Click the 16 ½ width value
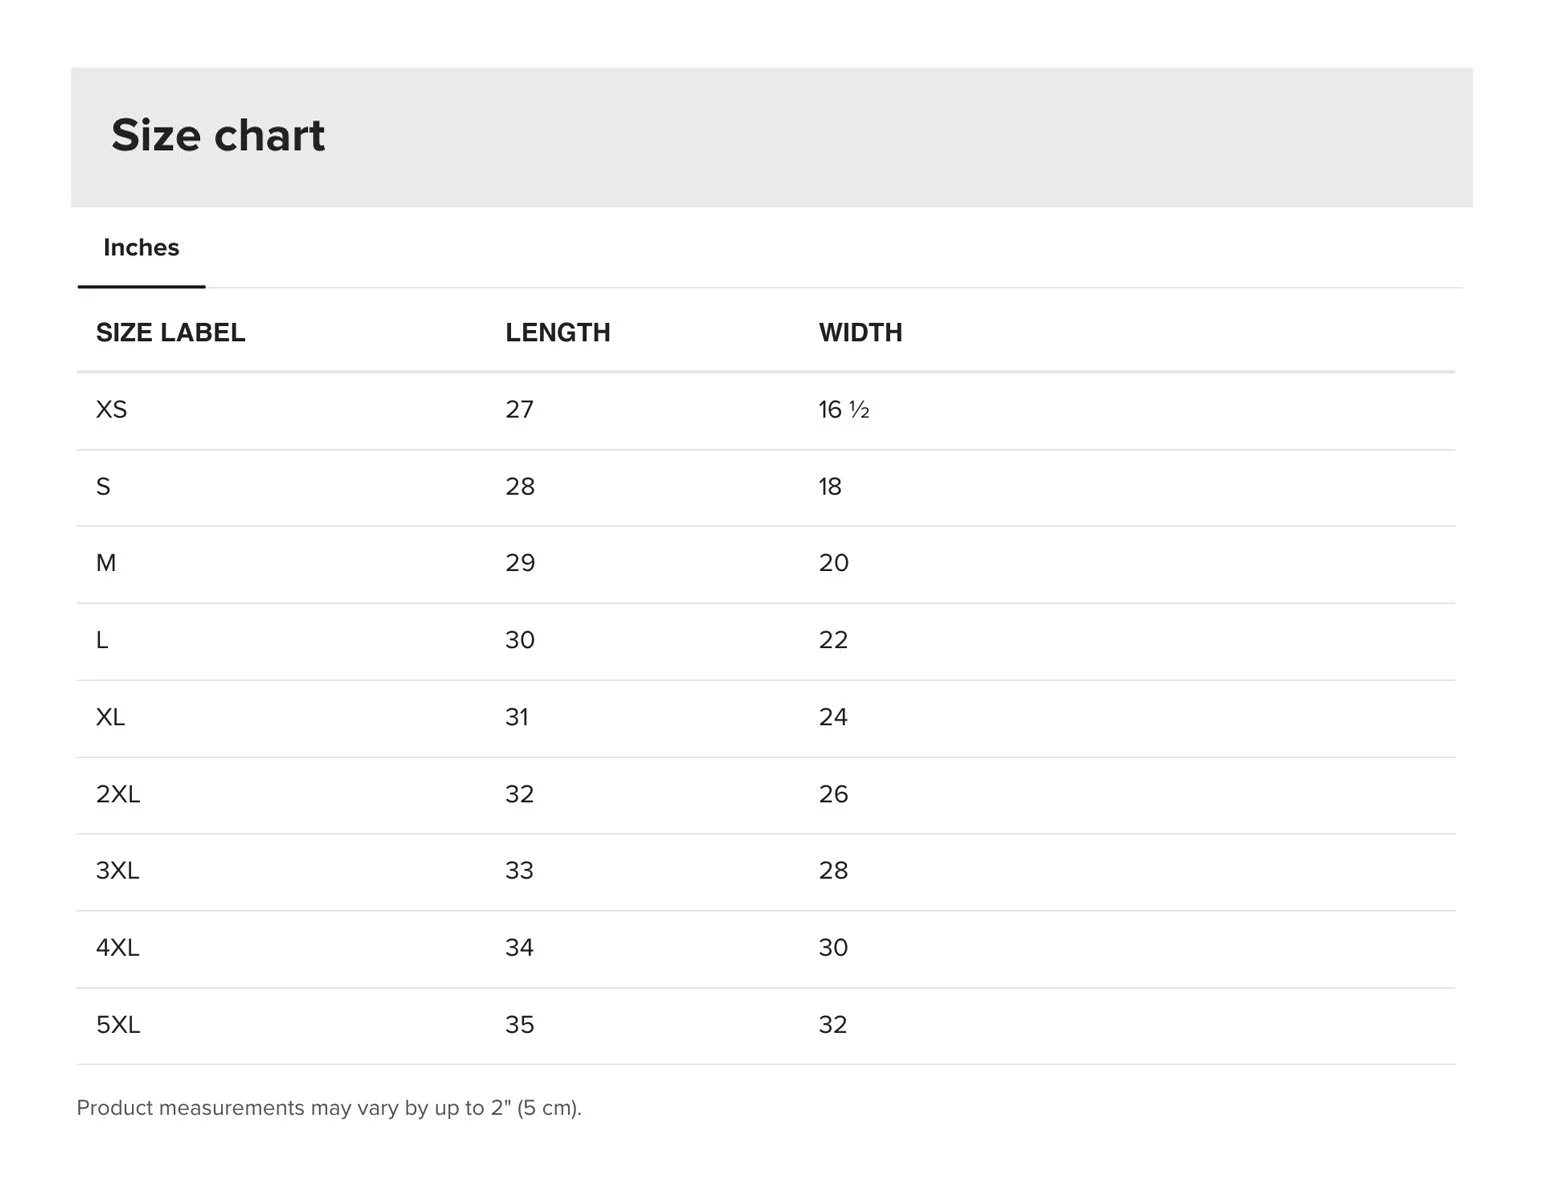Image resolution: width=1544 pixels, height=1181 pixels. (844, 410)
